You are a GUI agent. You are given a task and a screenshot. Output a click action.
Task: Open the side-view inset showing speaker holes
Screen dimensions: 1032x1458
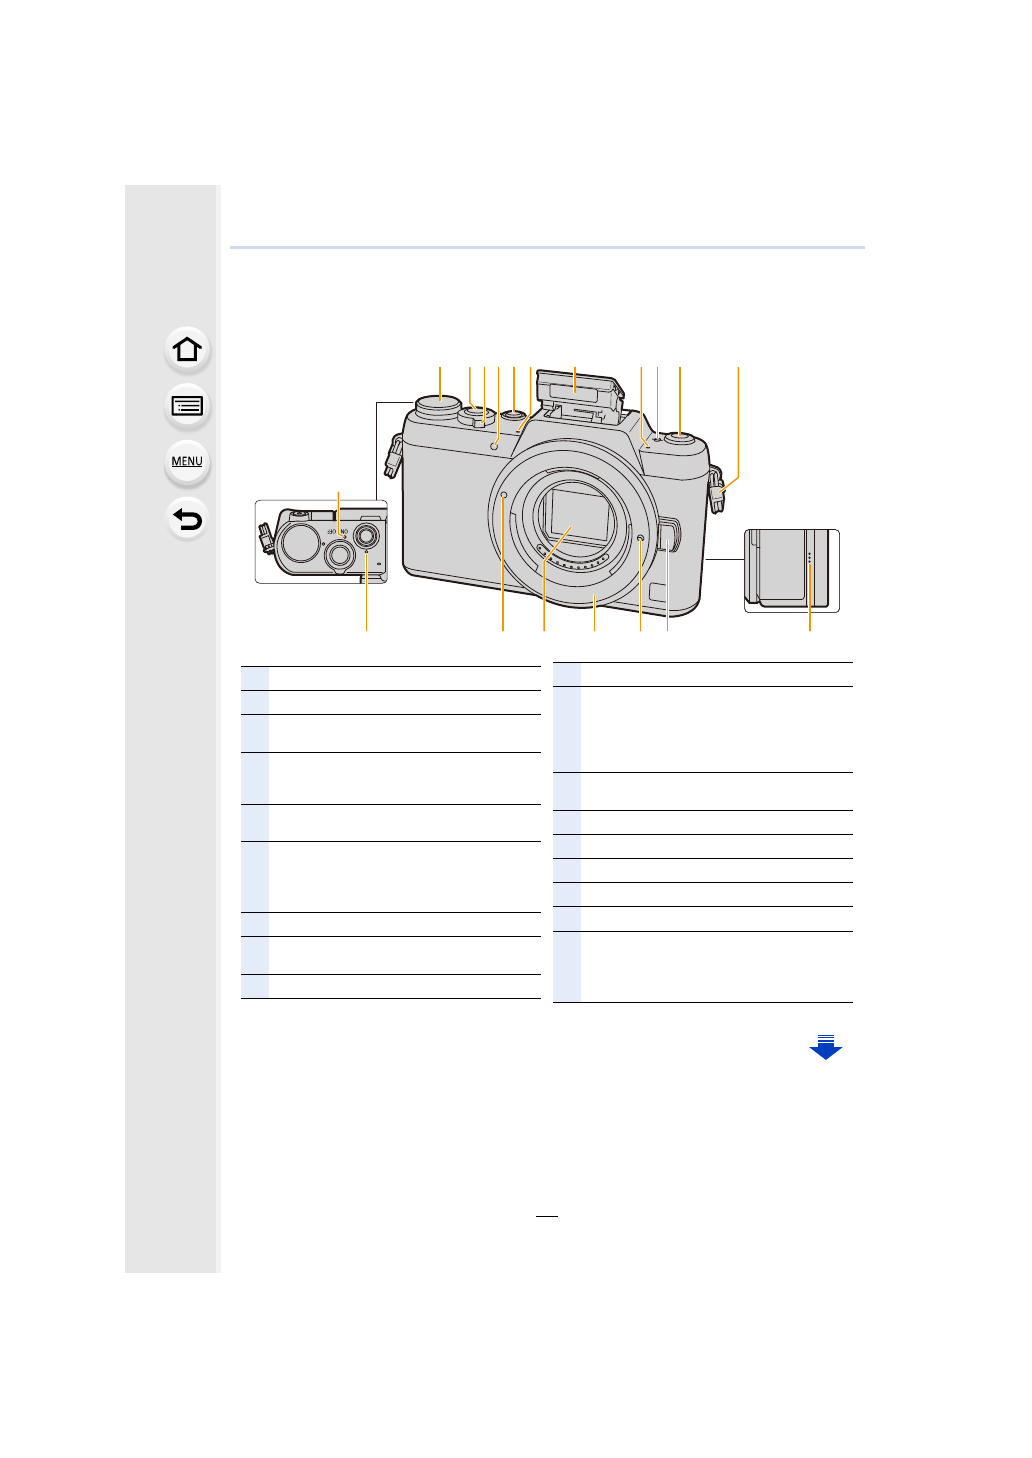pos(791,570)
